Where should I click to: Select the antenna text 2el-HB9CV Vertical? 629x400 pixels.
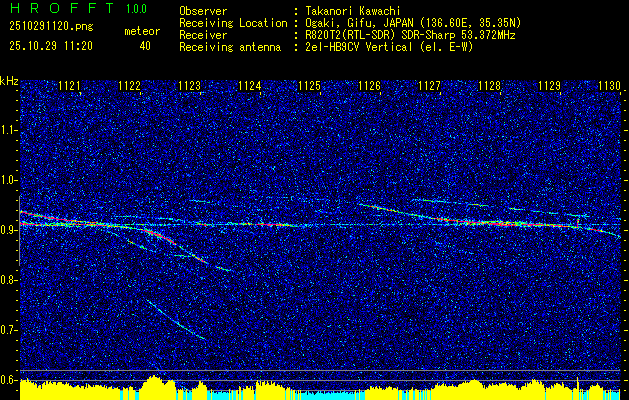359,47
